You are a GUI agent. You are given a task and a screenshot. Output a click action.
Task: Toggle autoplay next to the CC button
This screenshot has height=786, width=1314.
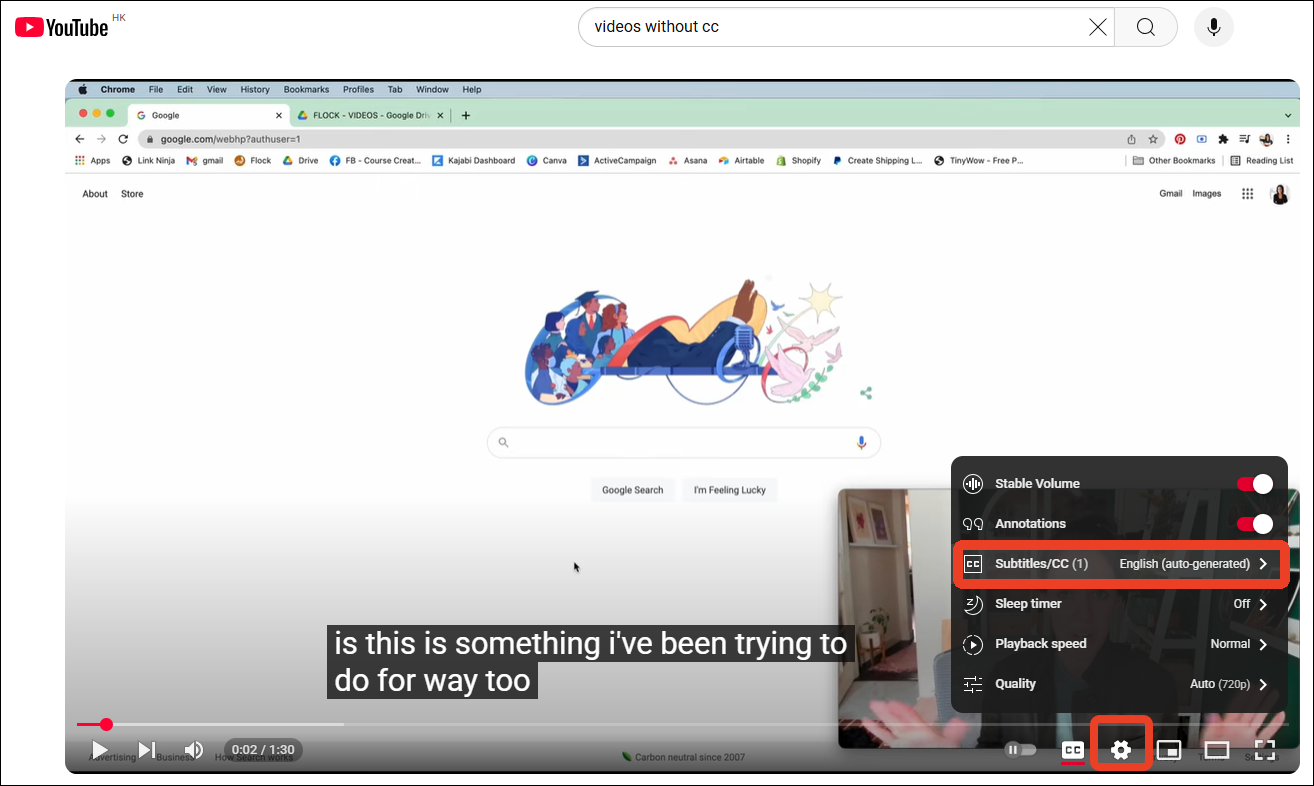pos(1020,749)
